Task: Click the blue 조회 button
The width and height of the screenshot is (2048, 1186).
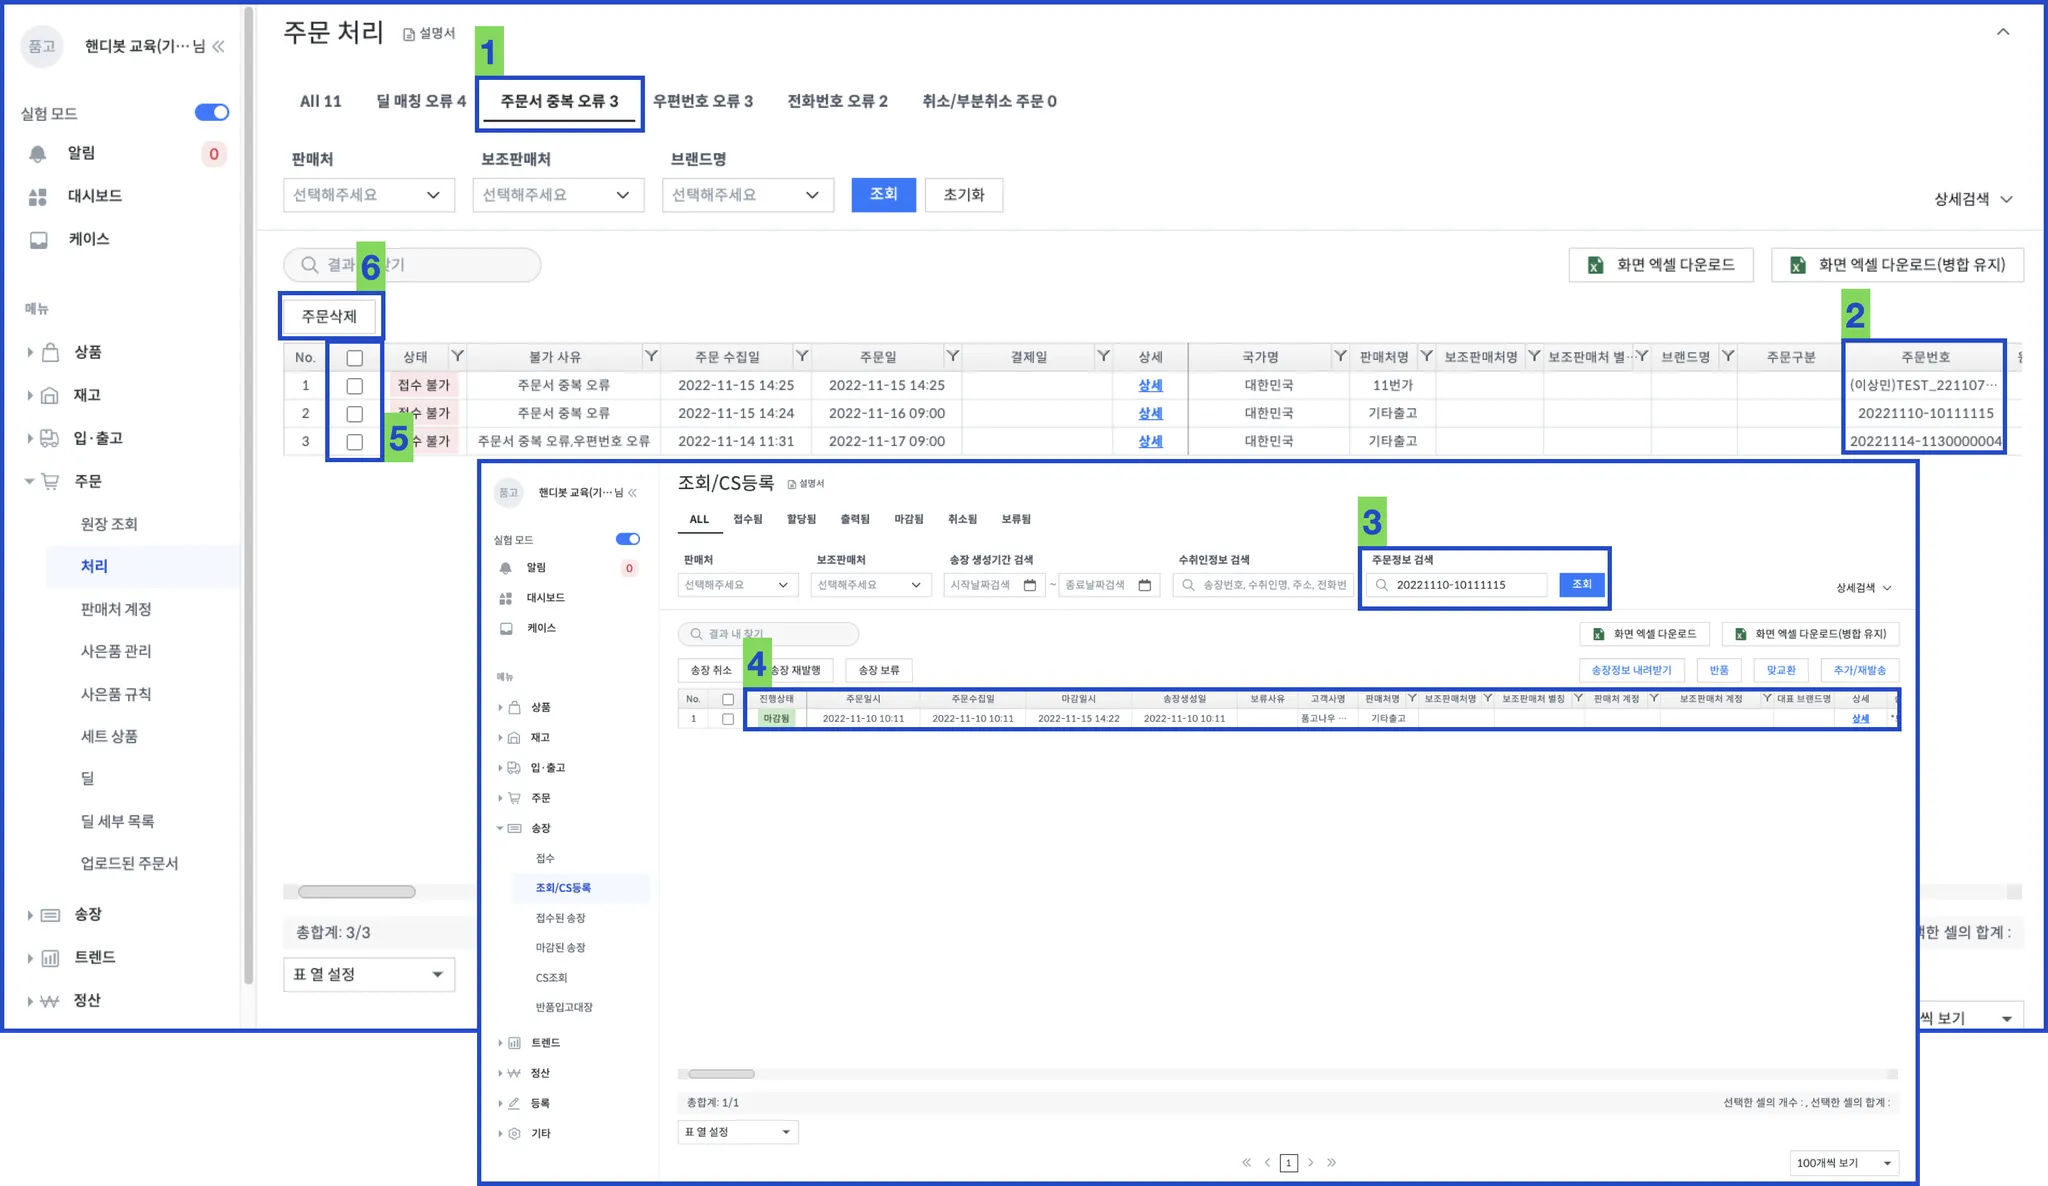Action: (x=883, y=194)
